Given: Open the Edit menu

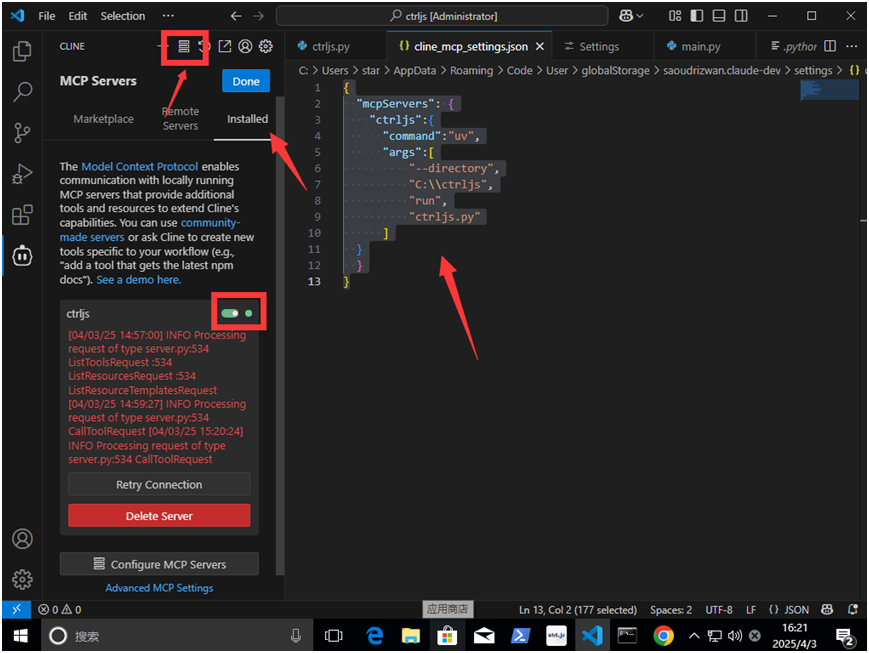Looking at the screenshot, I should pos(78,16).
